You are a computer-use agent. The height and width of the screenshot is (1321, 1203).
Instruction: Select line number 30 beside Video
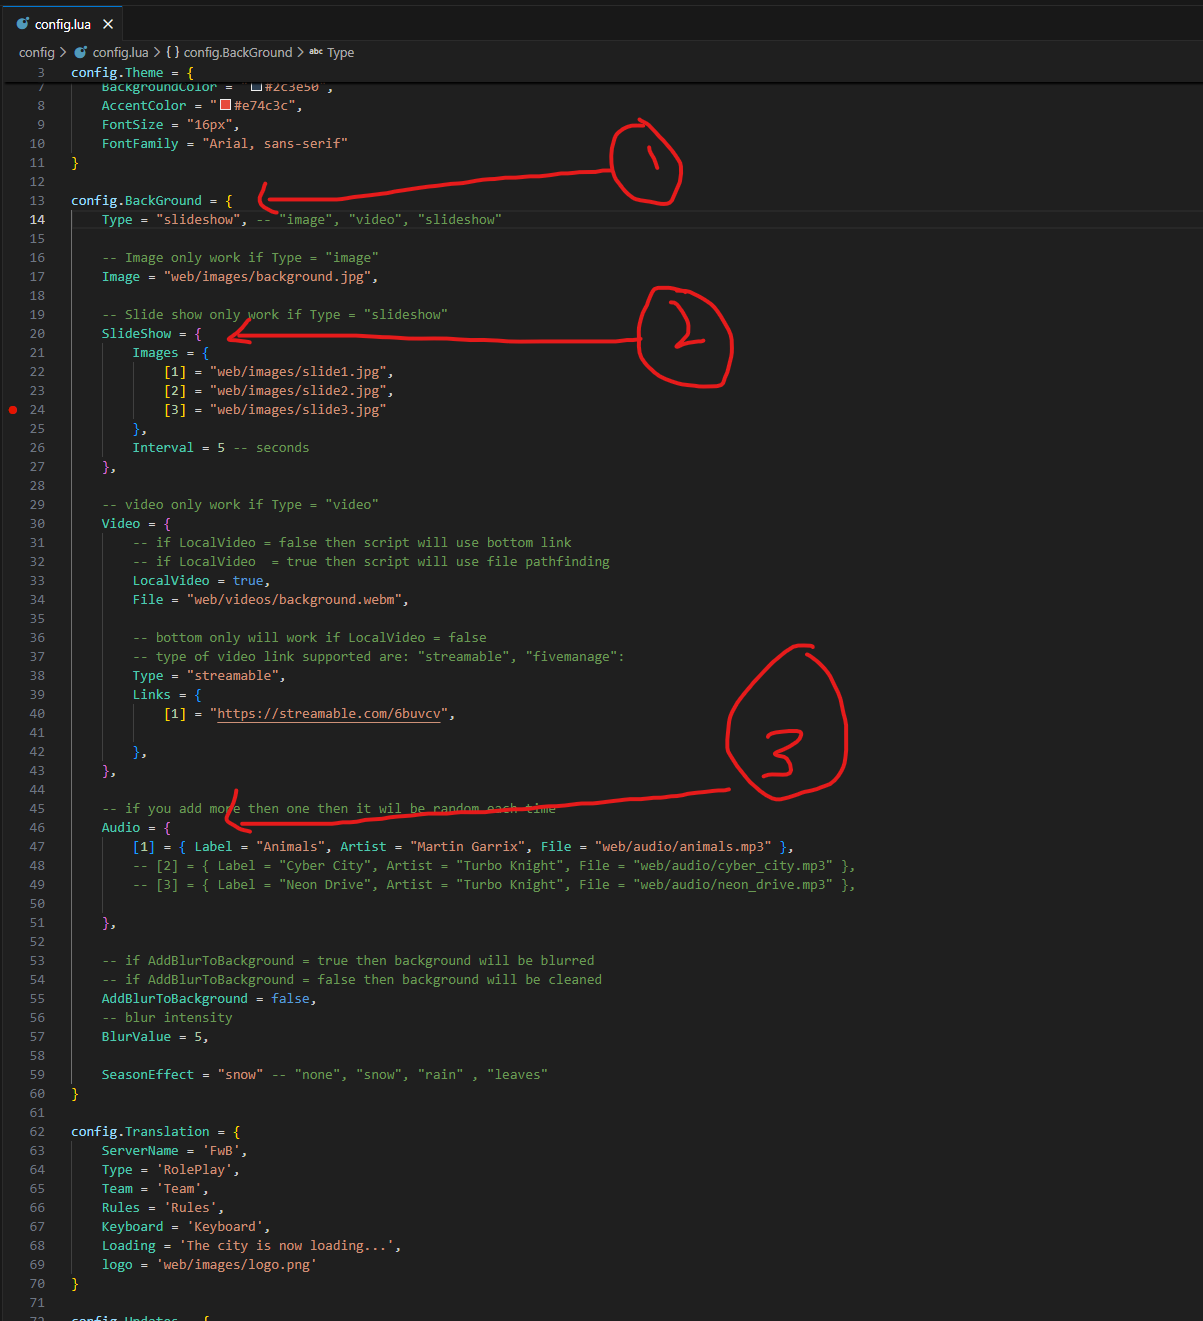point(37,524)
